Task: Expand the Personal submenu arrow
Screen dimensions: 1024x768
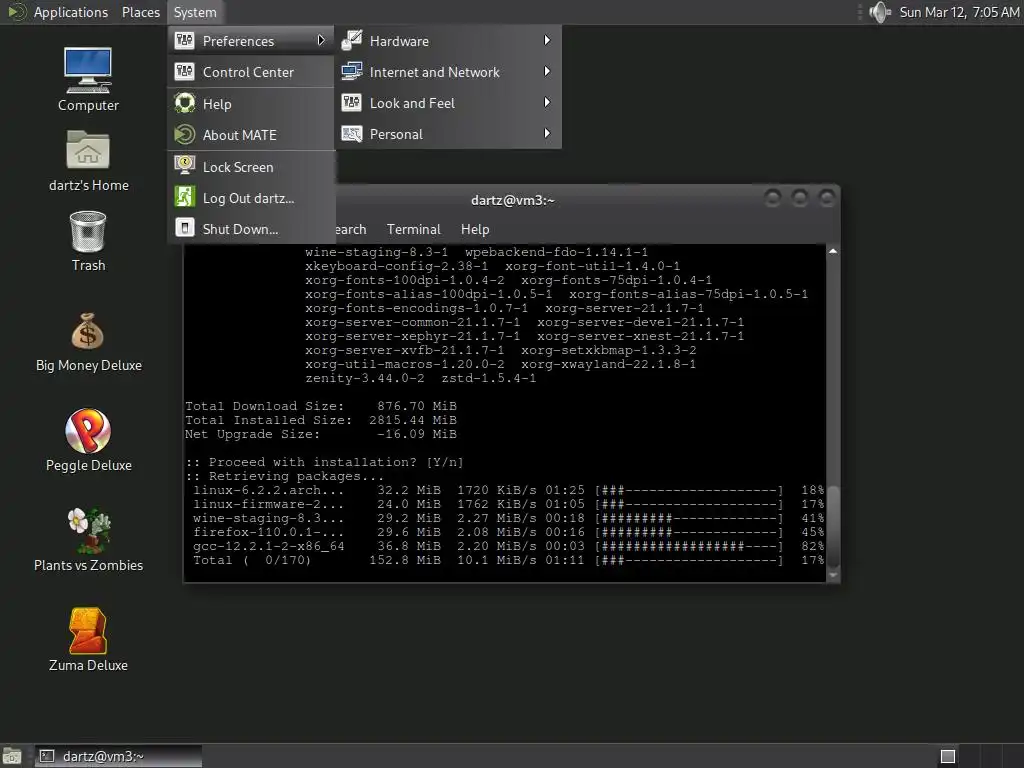Action: [547, 133]
